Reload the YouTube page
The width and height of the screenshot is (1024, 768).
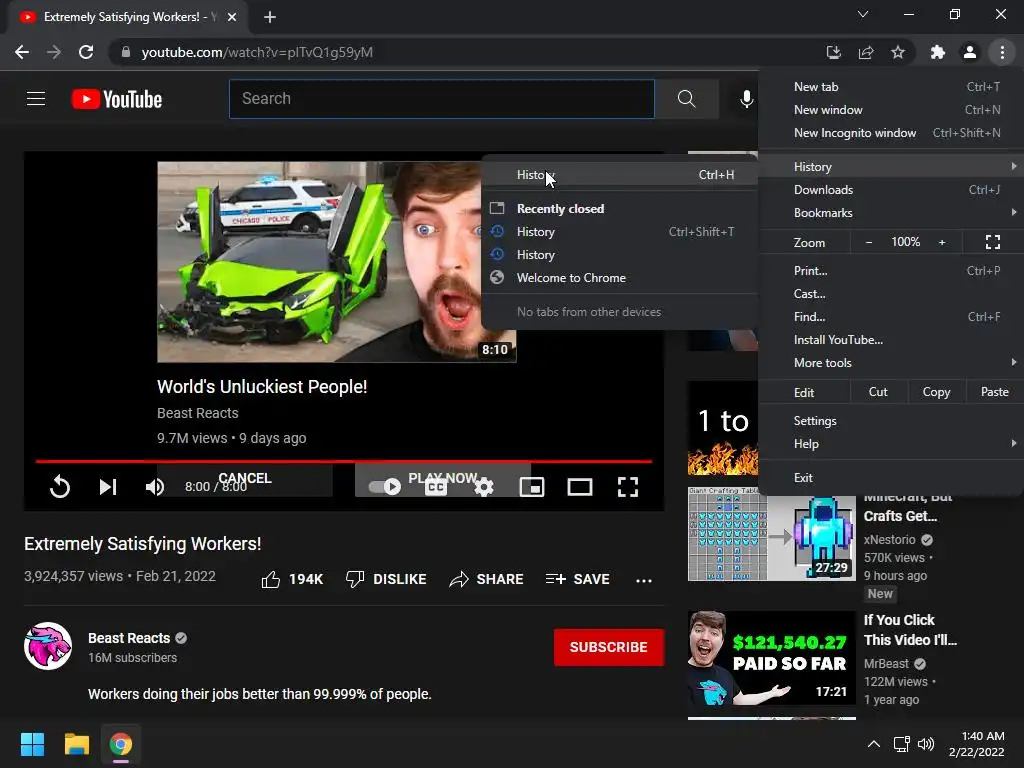tap(86, 52)
